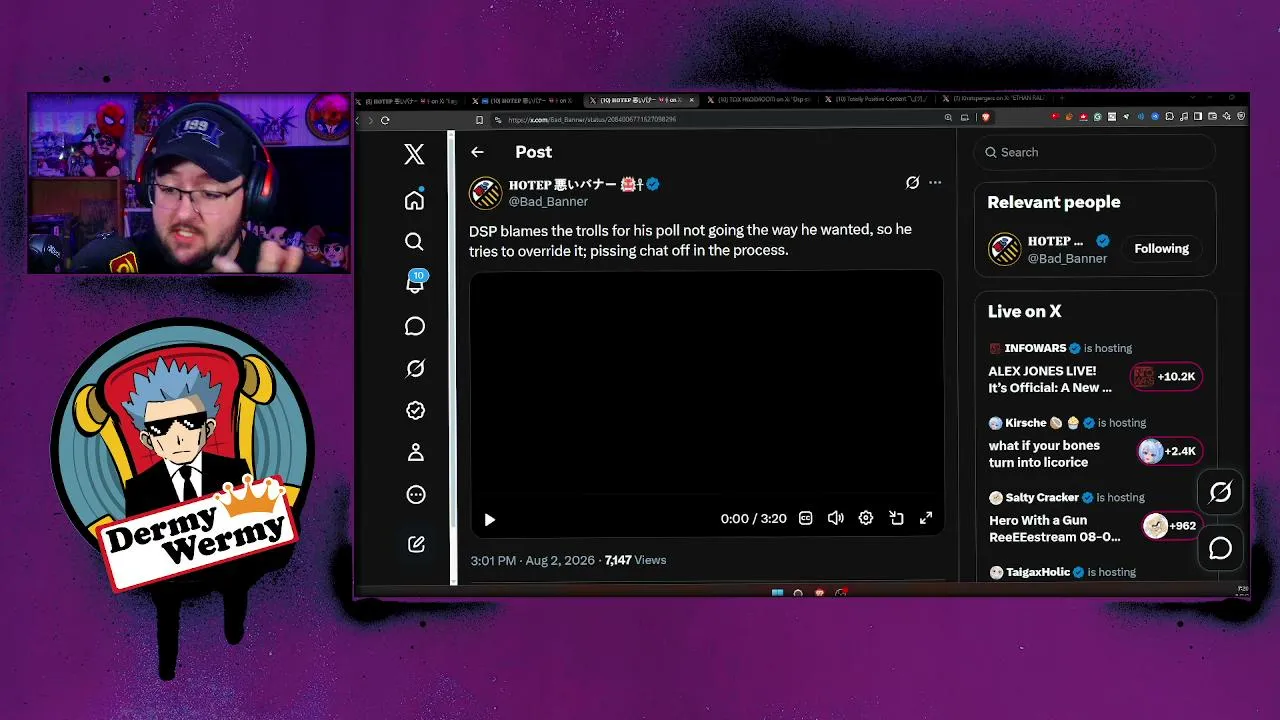
Task: Open Chat from the left sidebar
Action: pos(415,326)
